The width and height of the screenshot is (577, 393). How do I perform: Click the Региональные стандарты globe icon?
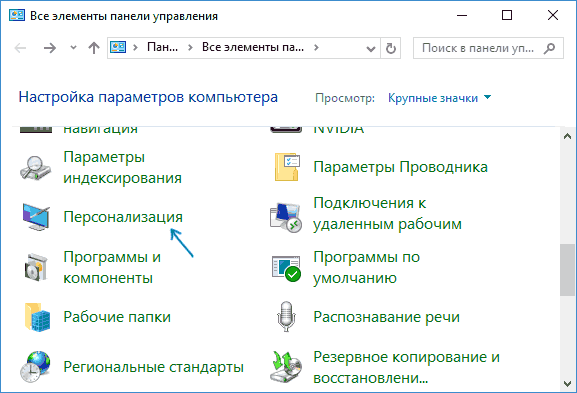pos(35,367)
